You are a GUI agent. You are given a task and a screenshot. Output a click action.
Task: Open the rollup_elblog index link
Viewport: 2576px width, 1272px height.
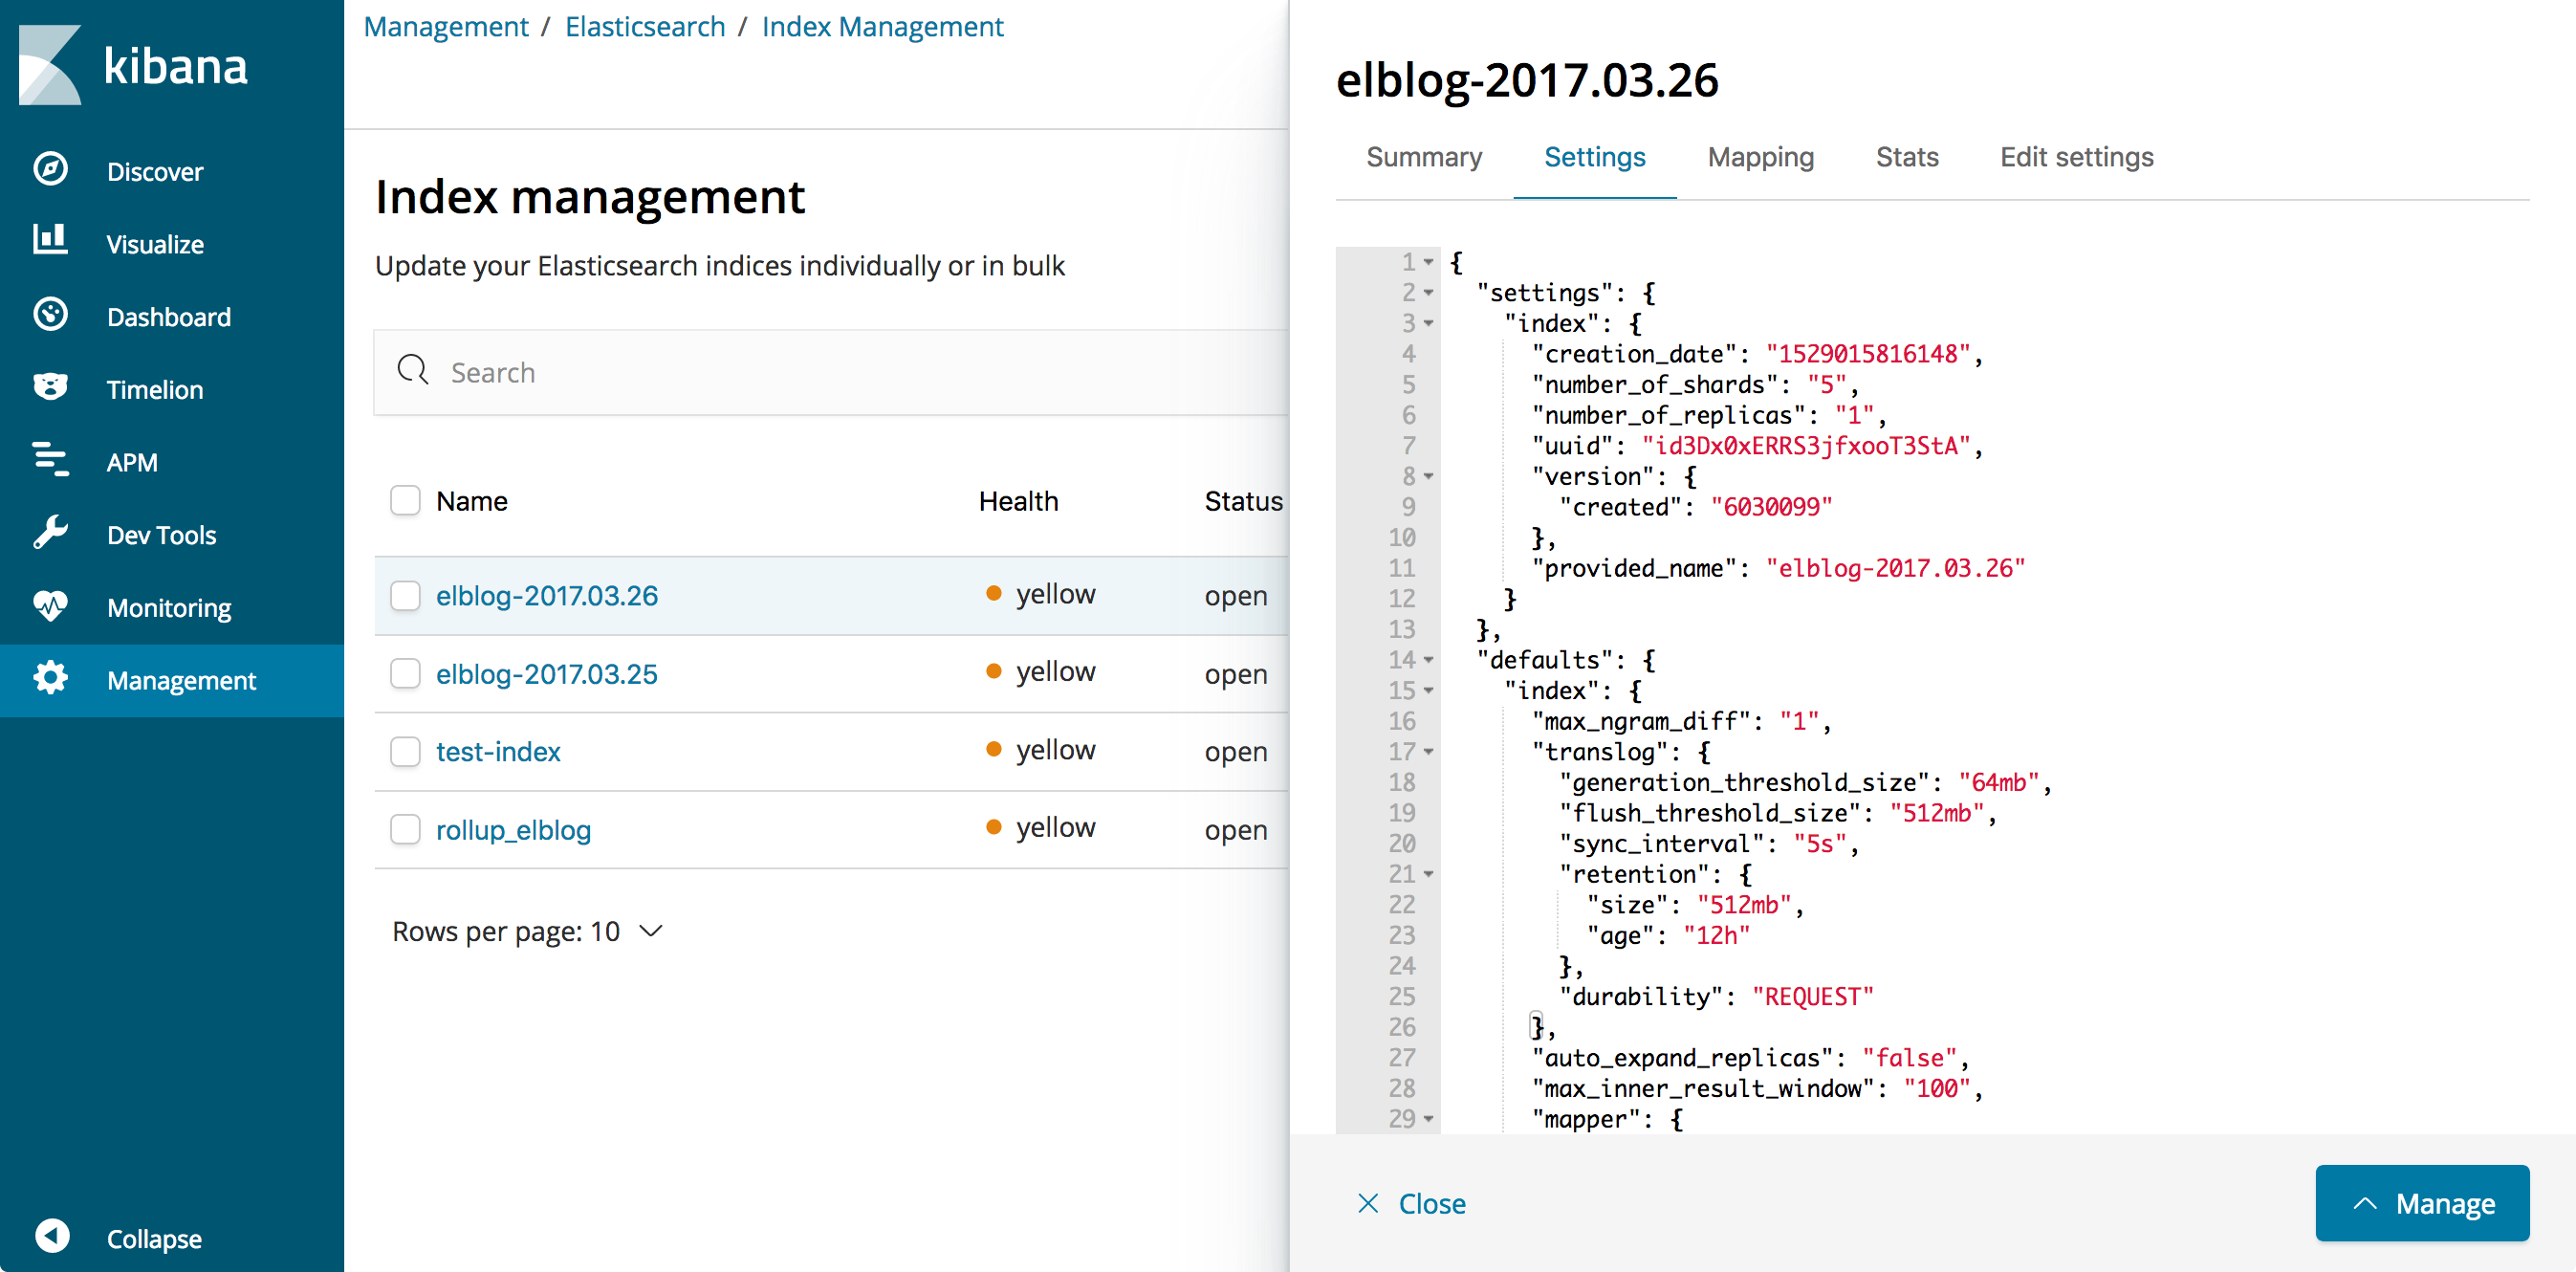[513, 830]
